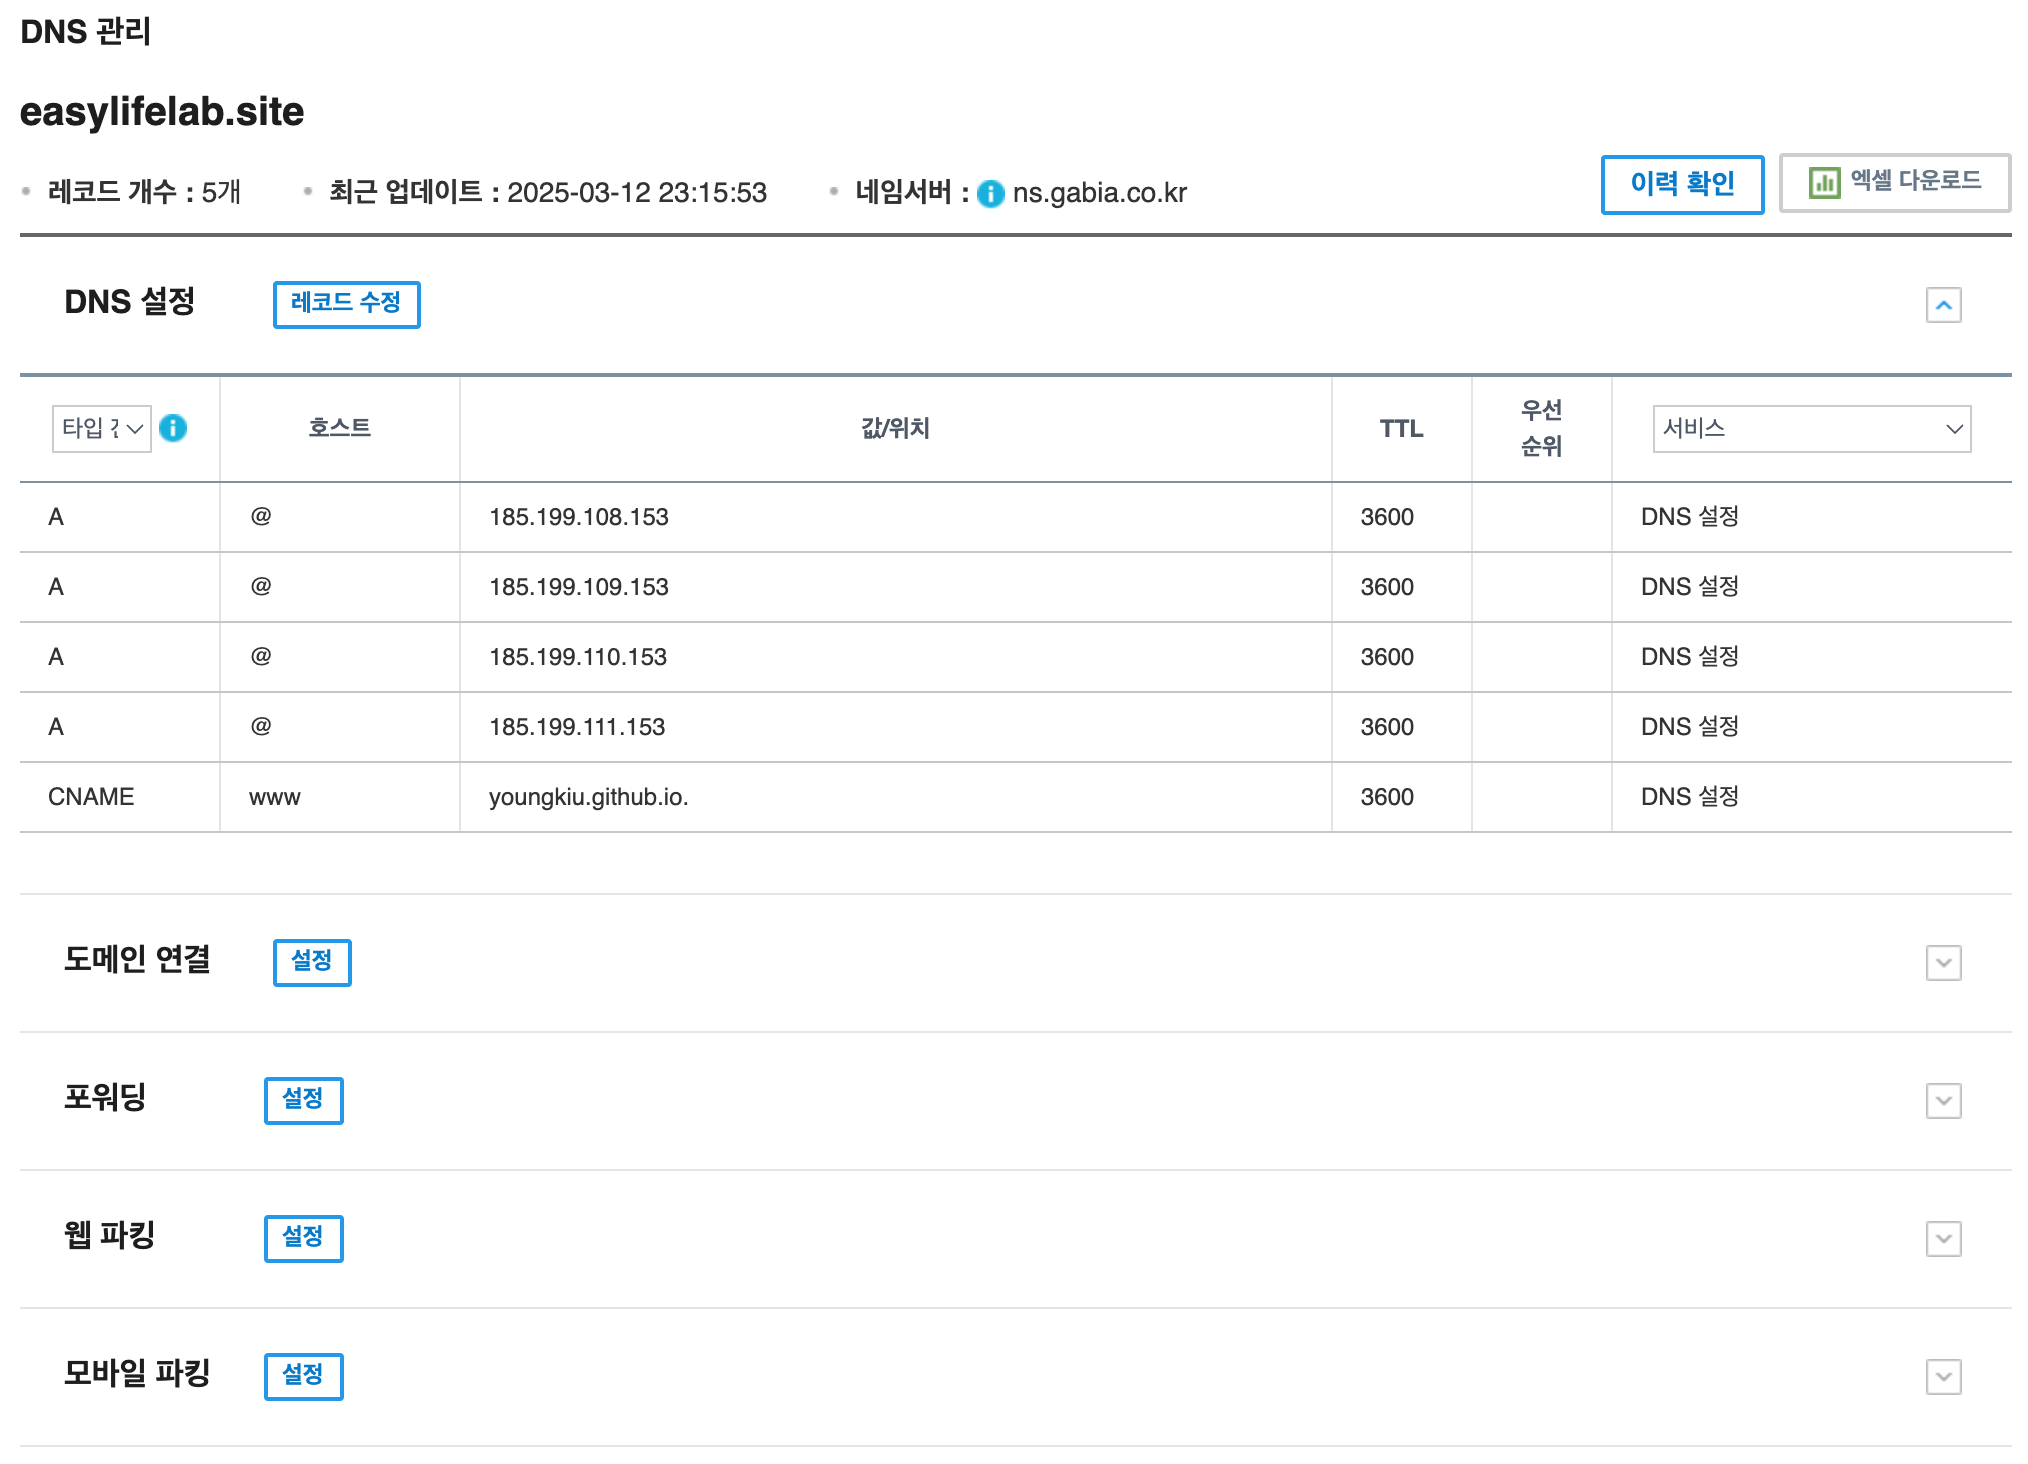
Task: Expand the 포워딩 section
Action: coord(1943,1101)
